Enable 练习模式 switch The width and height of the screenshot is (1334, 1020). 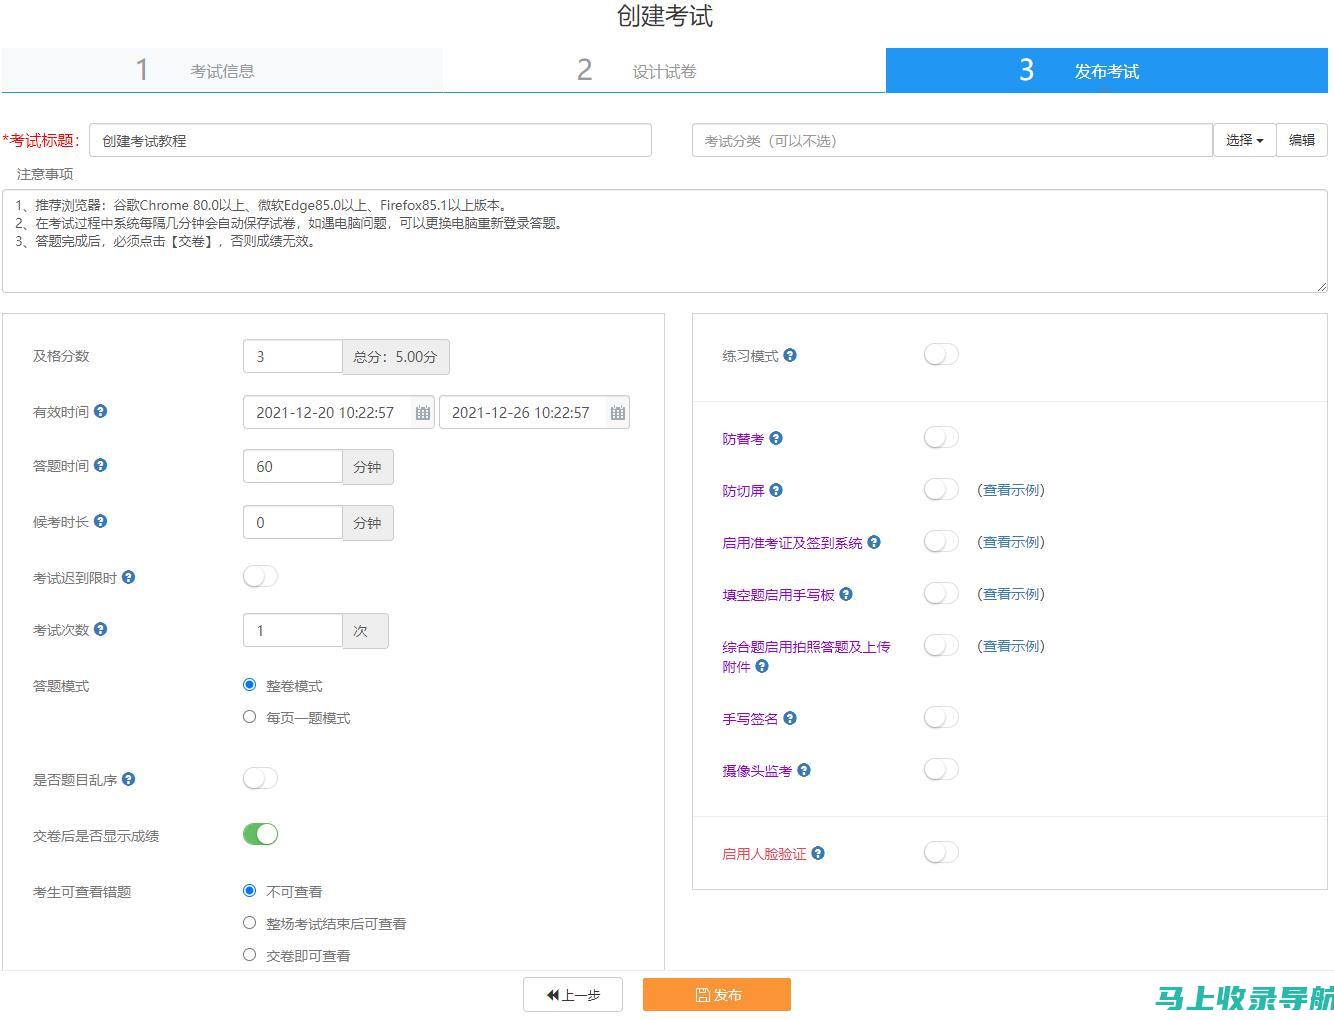tap(941, 354)
